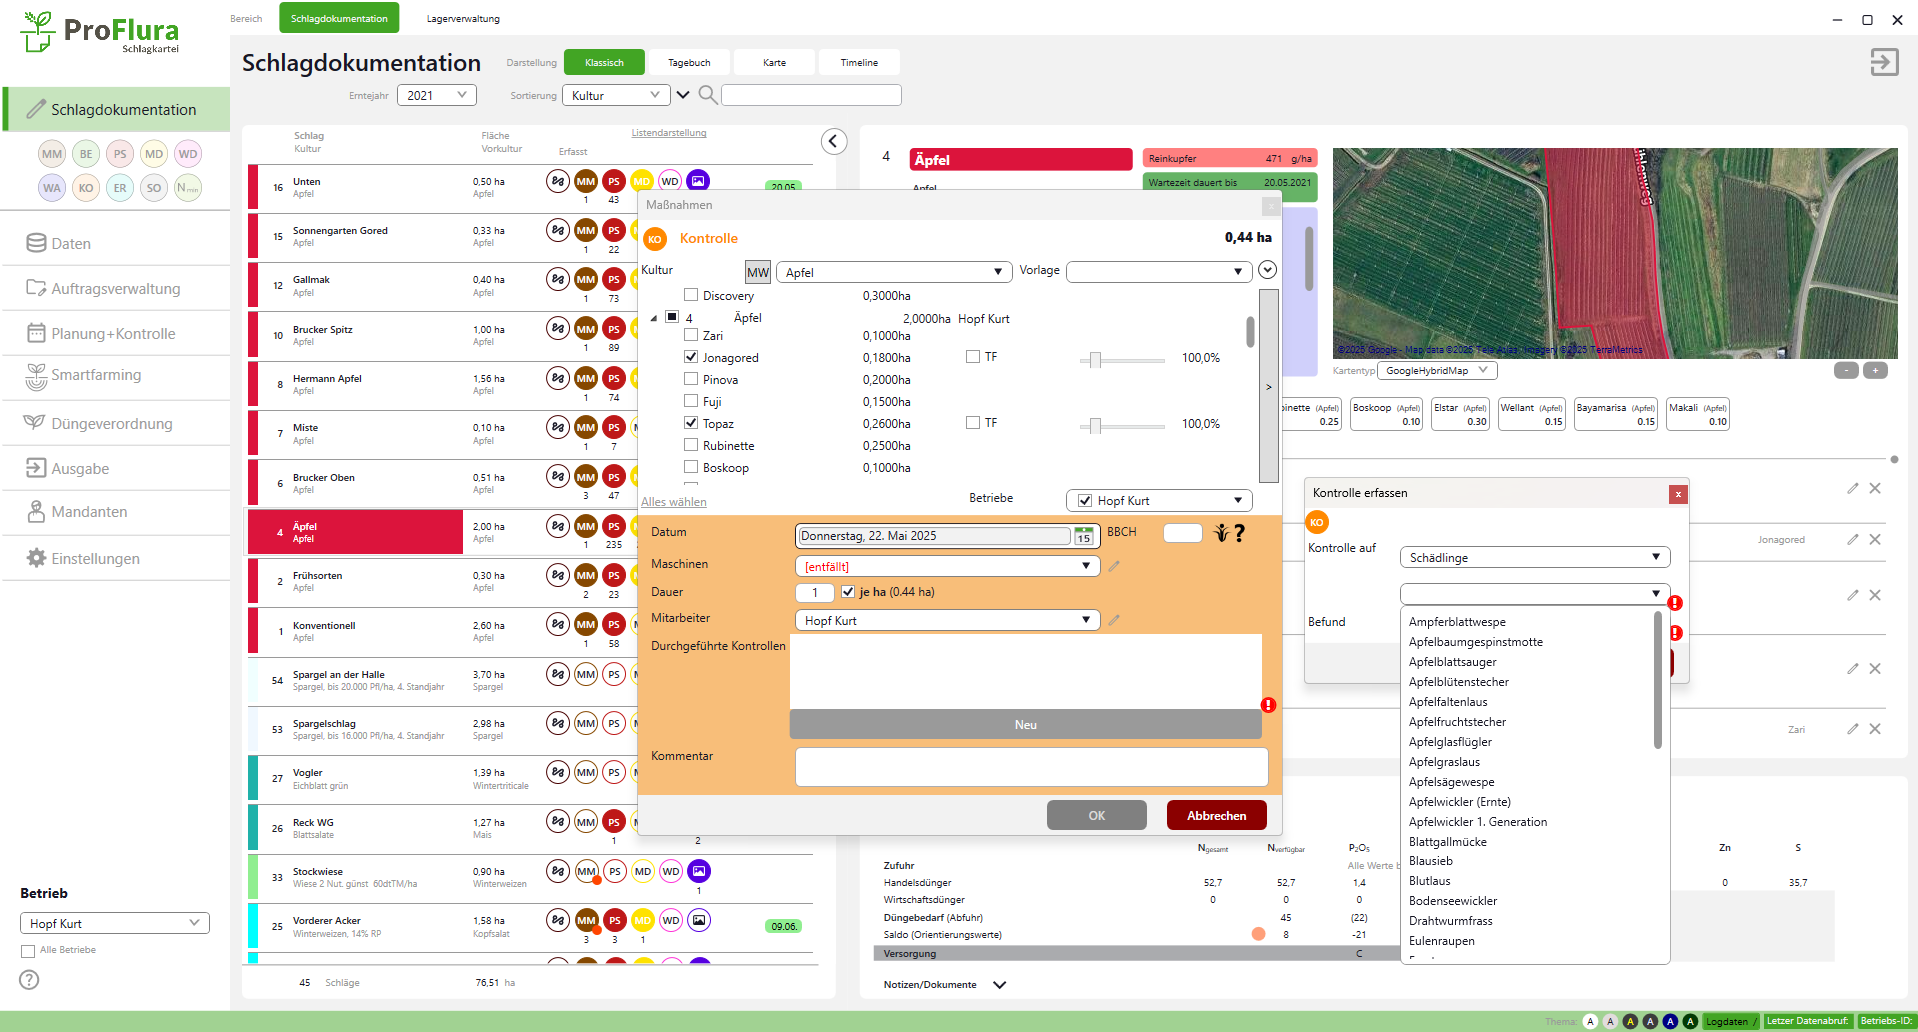The width and height of the screenshot is (1918, 1032).
Task: Open the Erntejahr 2021 dropdown
Action: [x=436, y=95]
